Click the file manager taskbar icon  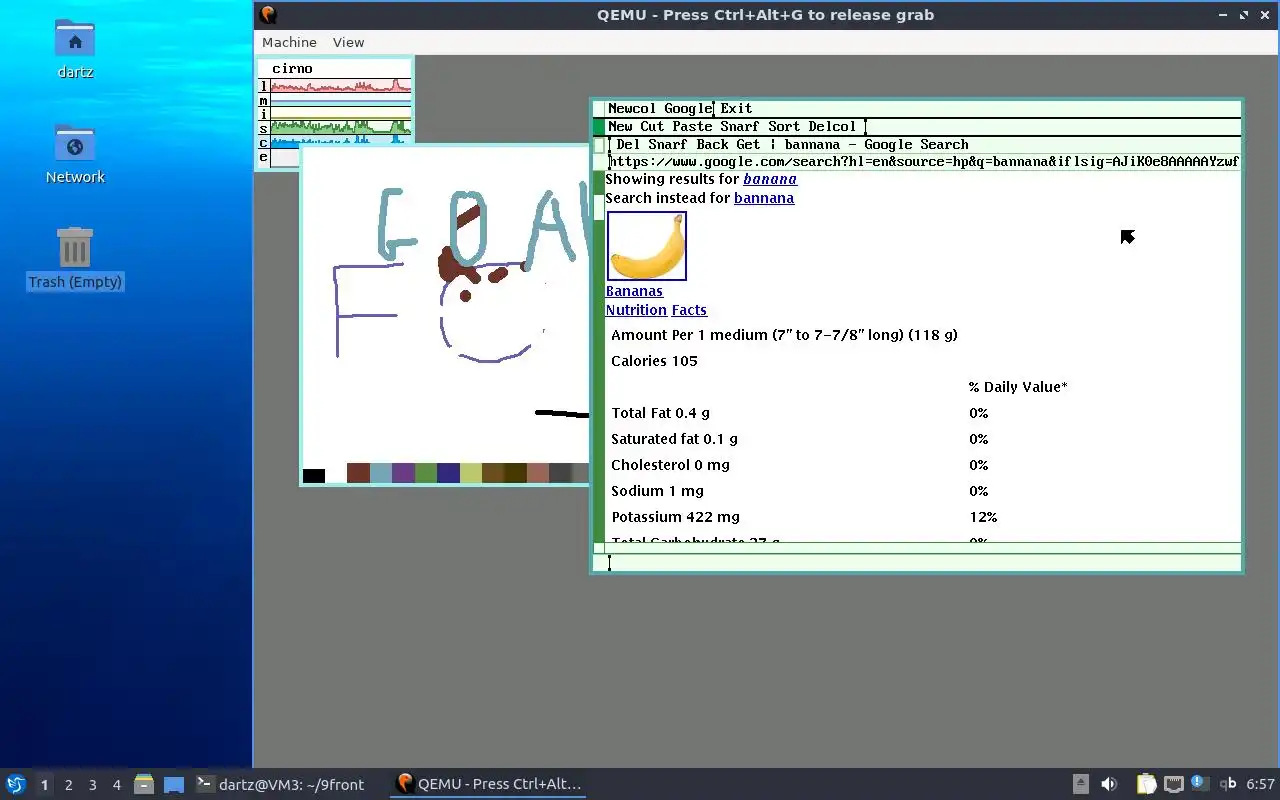coord(144,785)
